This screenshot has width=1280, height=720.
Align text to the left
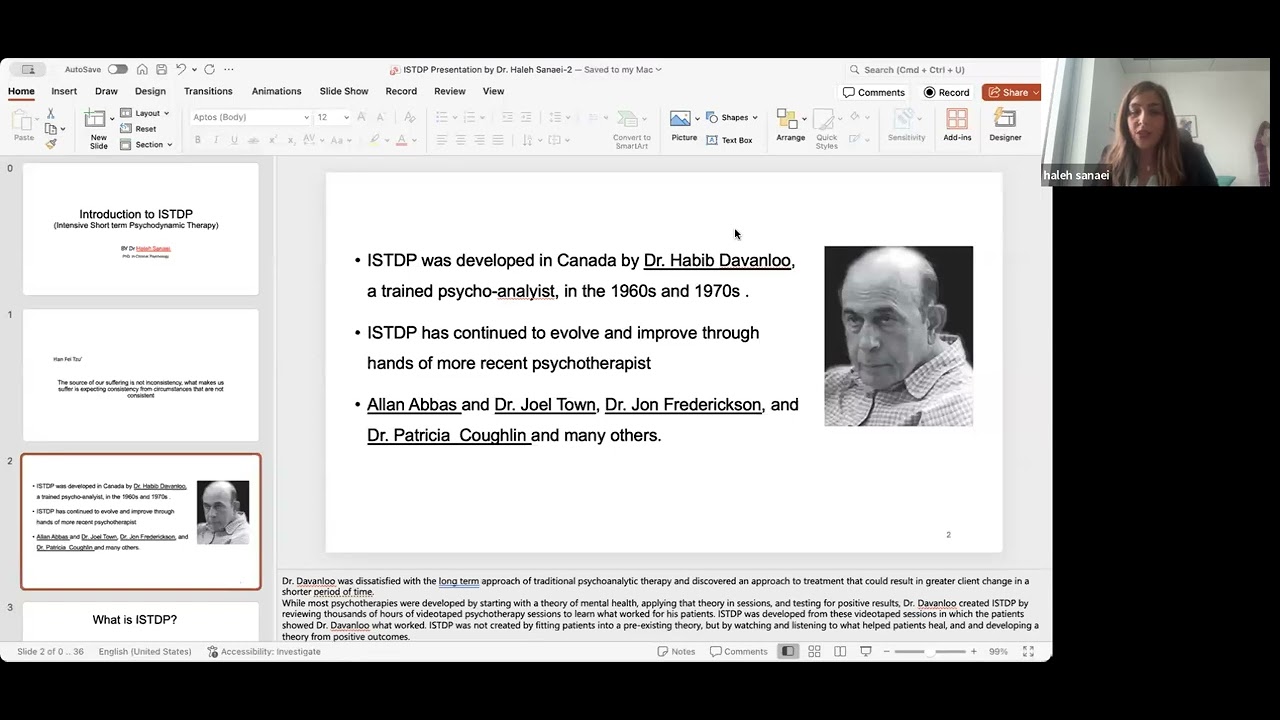(x=442, y=140)
